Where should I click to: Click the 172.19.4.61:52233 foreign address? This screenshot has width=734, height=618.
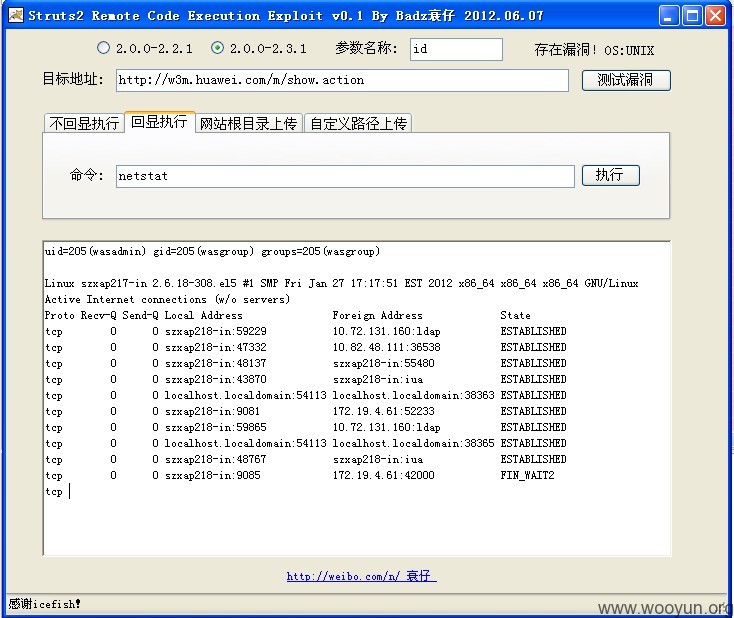(383, 411)
